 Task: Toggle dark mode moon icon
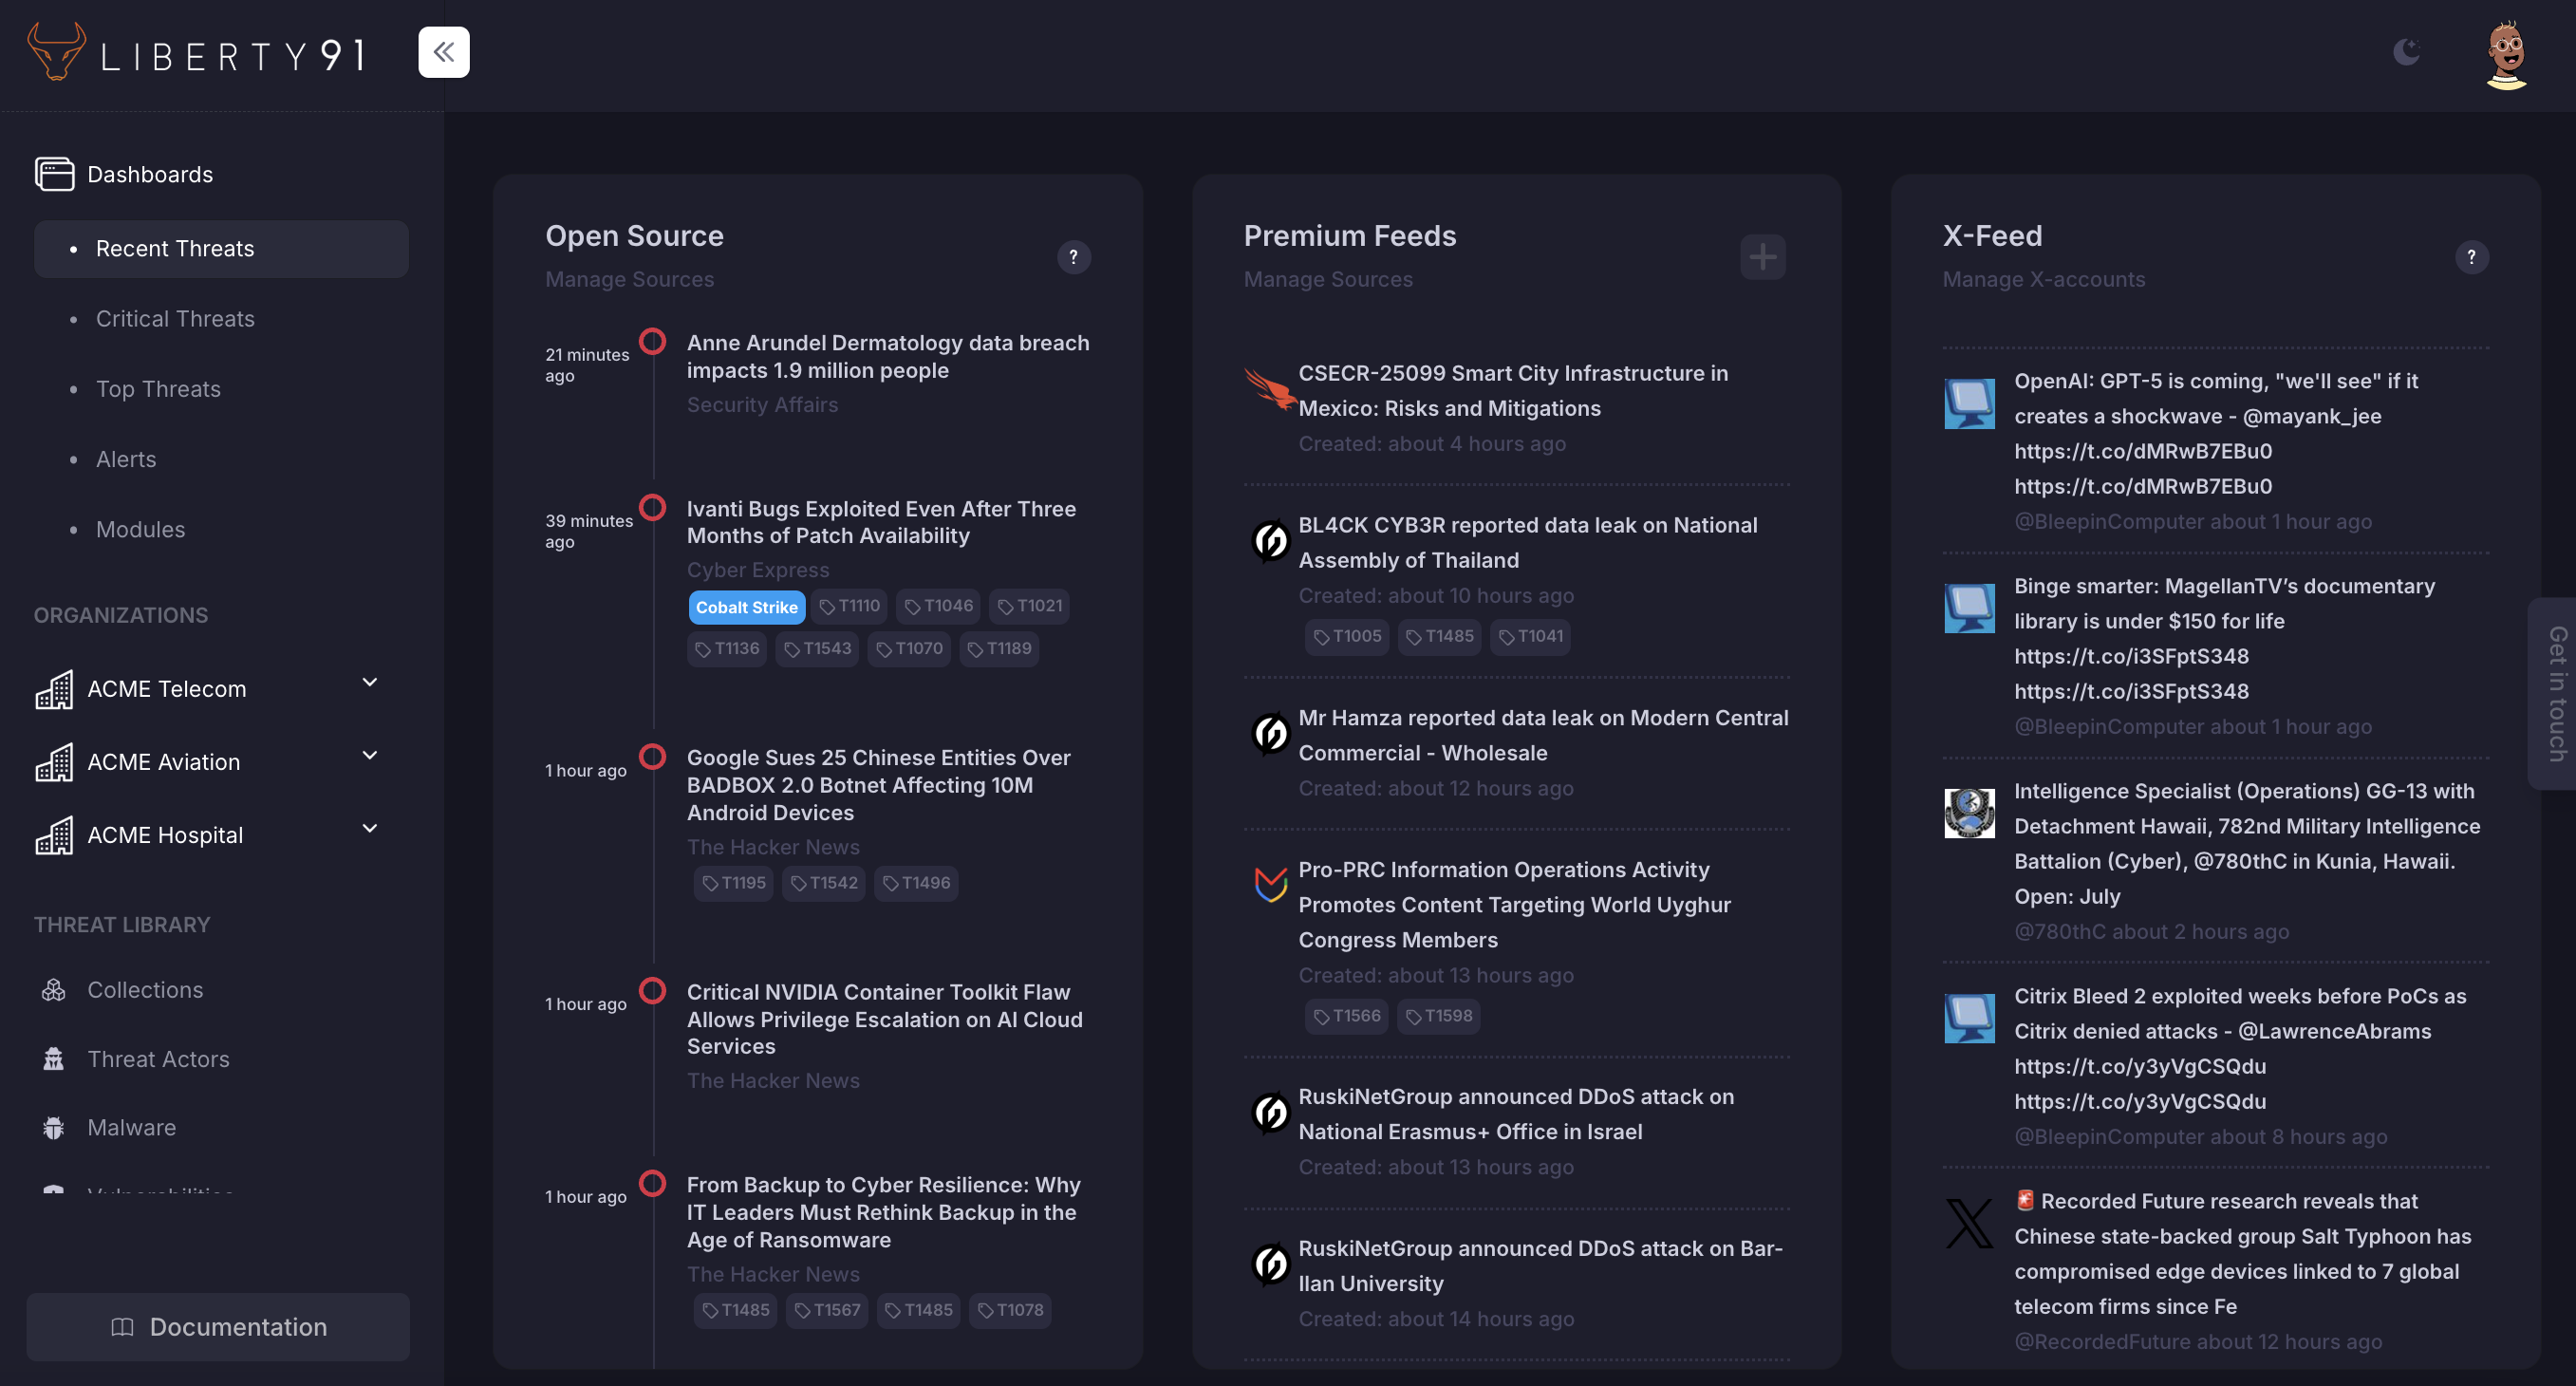click(2406, 52)
